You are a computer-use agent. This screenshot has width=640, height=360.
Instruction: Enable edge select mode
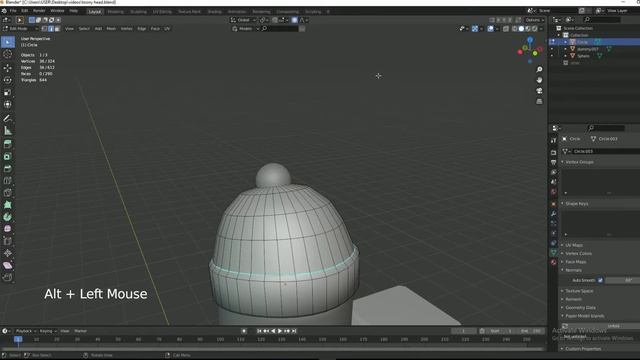[51, 29]
